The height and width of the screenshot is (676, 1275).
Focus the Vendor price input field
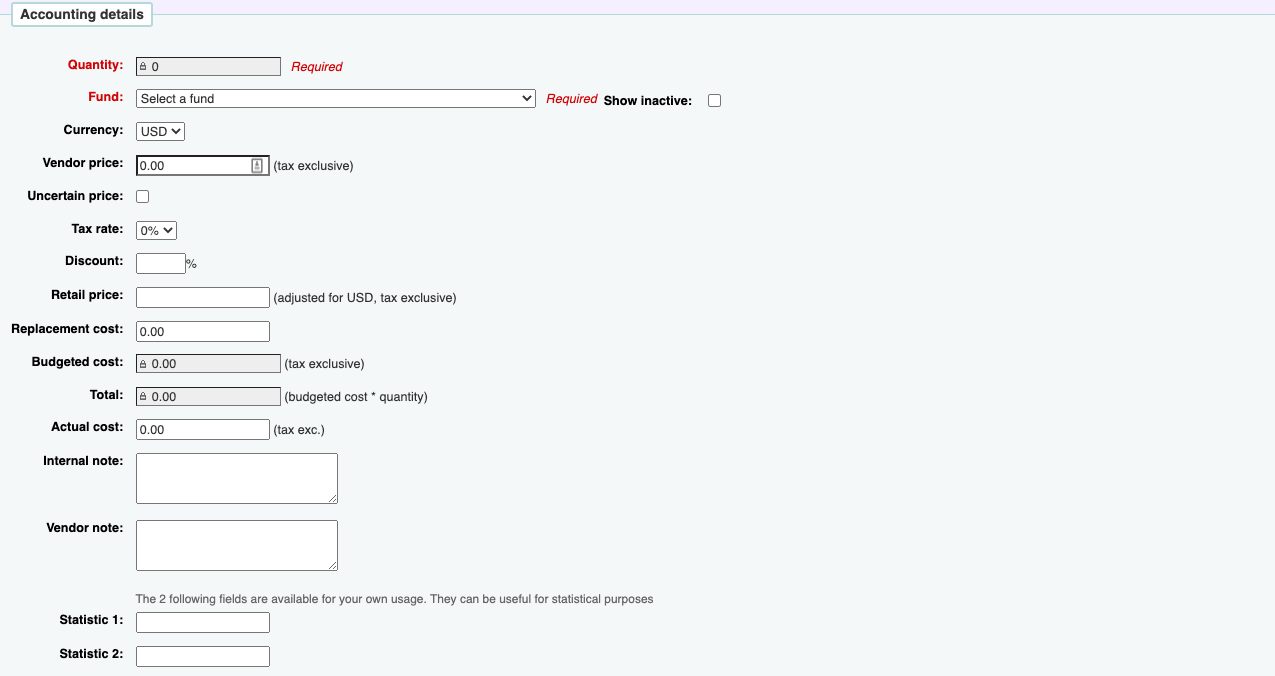(193, 166)
